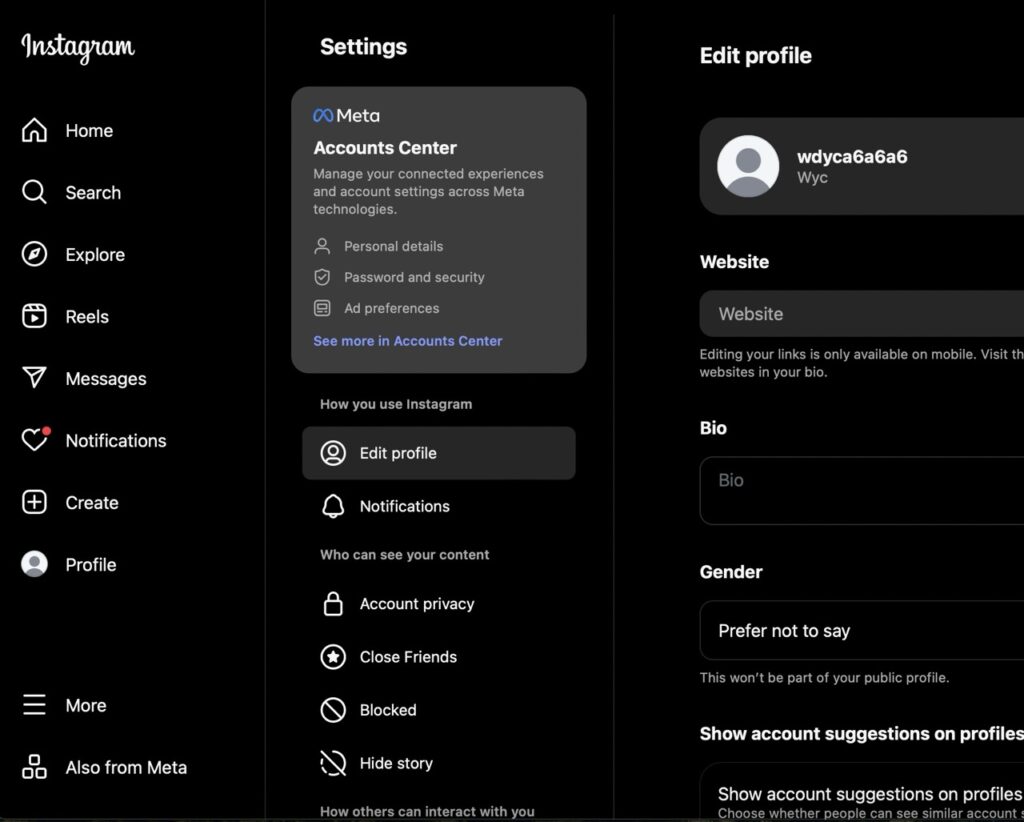Screen dimensions: 1024x822
Task: Click the Accounts Center heading
Action: tap(385, 148)
